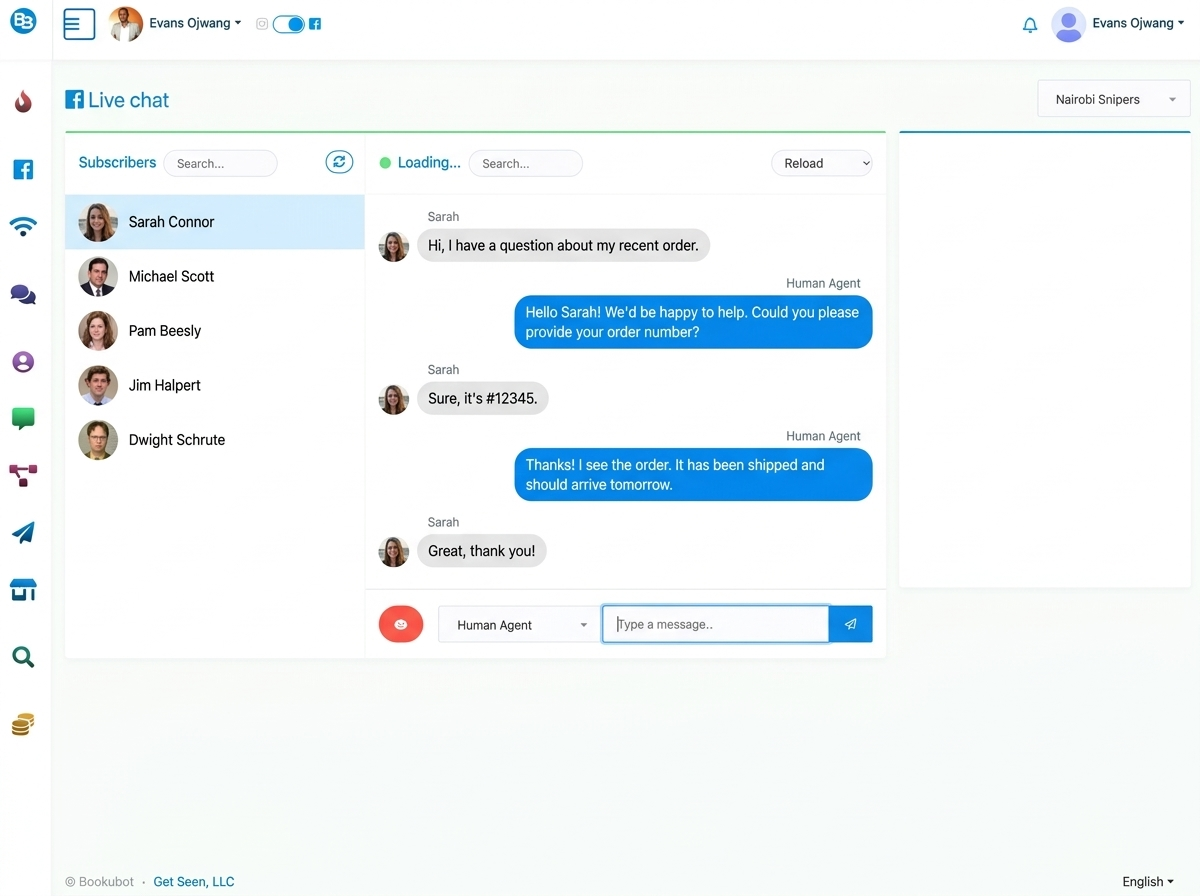Toggle the Instagram/Facebook platform switch
1200x896 pixels.
[289, 24]
